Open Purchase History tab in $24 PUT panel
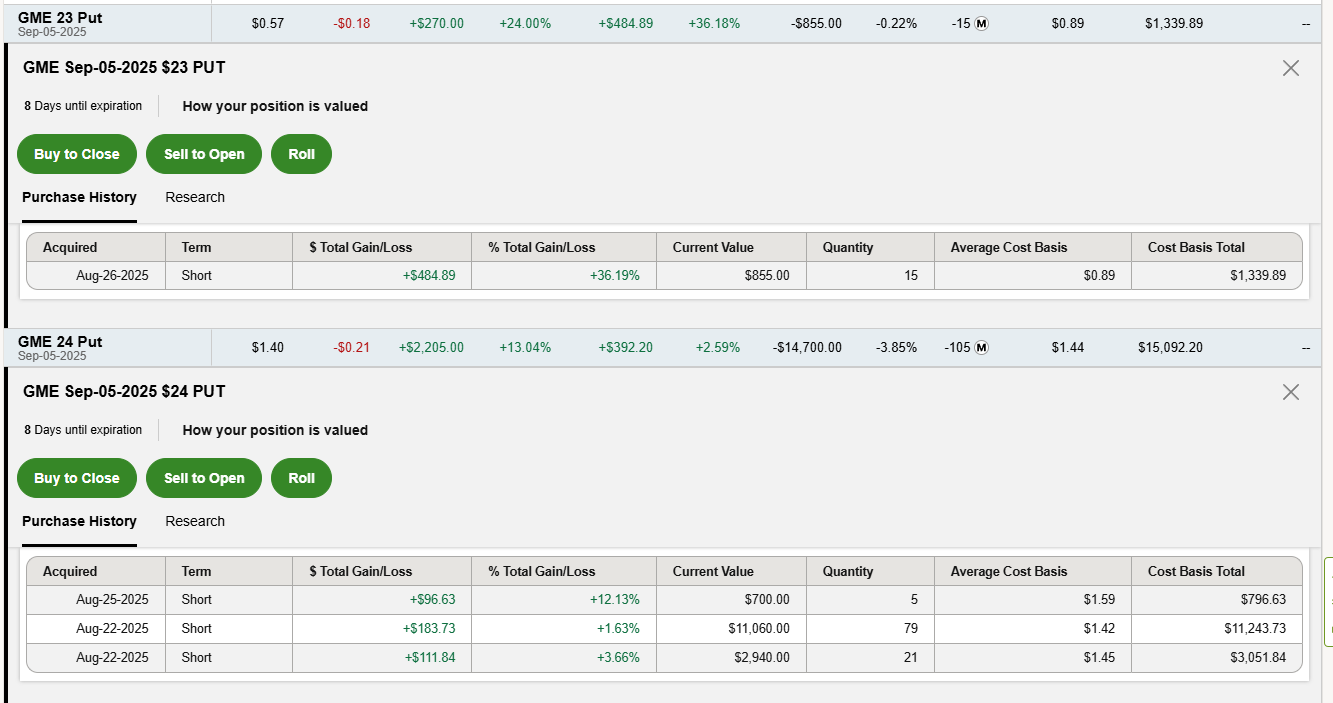The image size is (1333, 703). pos(79,521)
